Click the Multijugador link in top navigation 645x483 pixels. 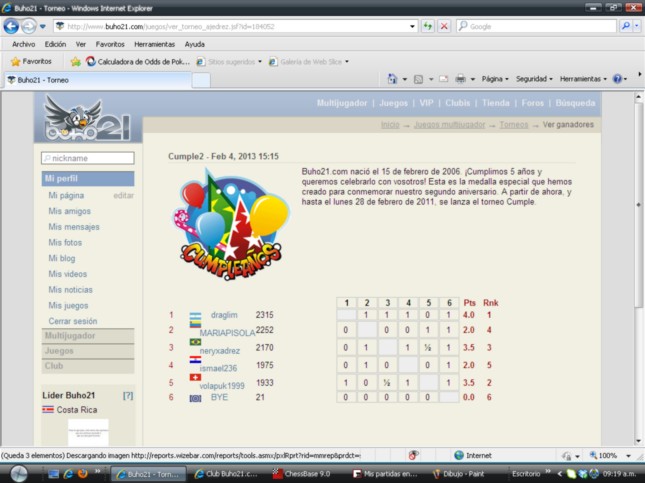click(x=342, y=103)
